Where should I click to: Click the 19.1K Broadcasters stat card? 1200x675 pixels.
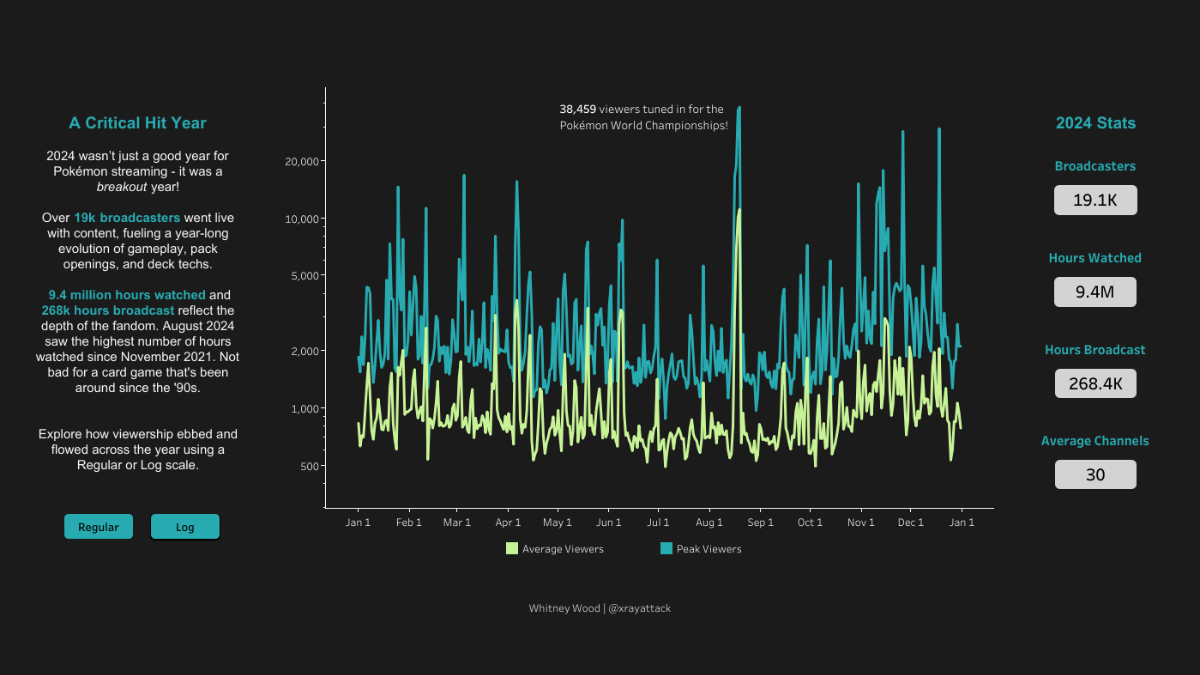pos(1095,200)
